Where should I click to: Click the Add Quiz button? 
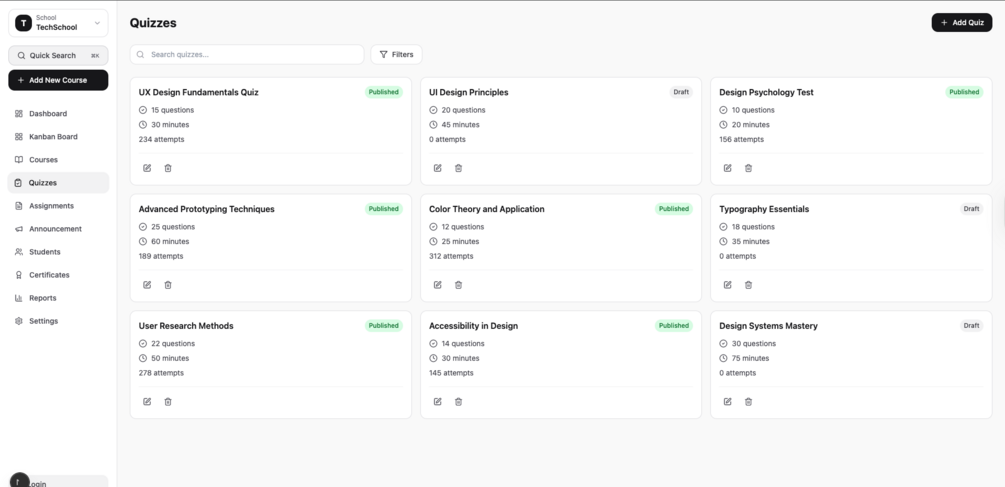[x=961, y=22]
